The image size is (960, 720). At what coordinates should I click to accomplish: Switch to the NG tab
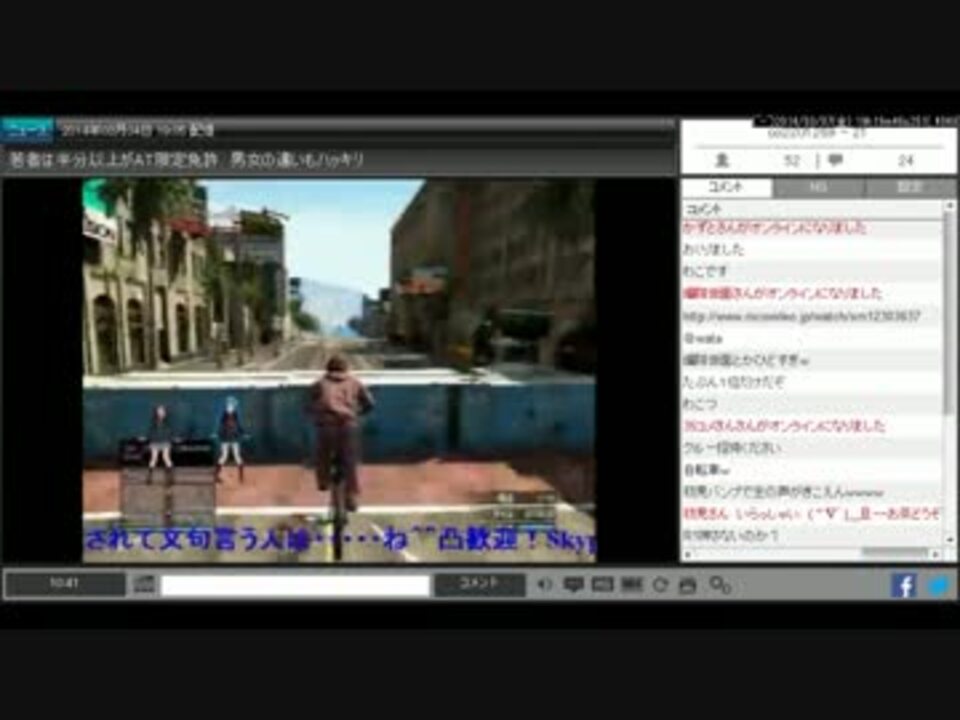coord(819,187)
